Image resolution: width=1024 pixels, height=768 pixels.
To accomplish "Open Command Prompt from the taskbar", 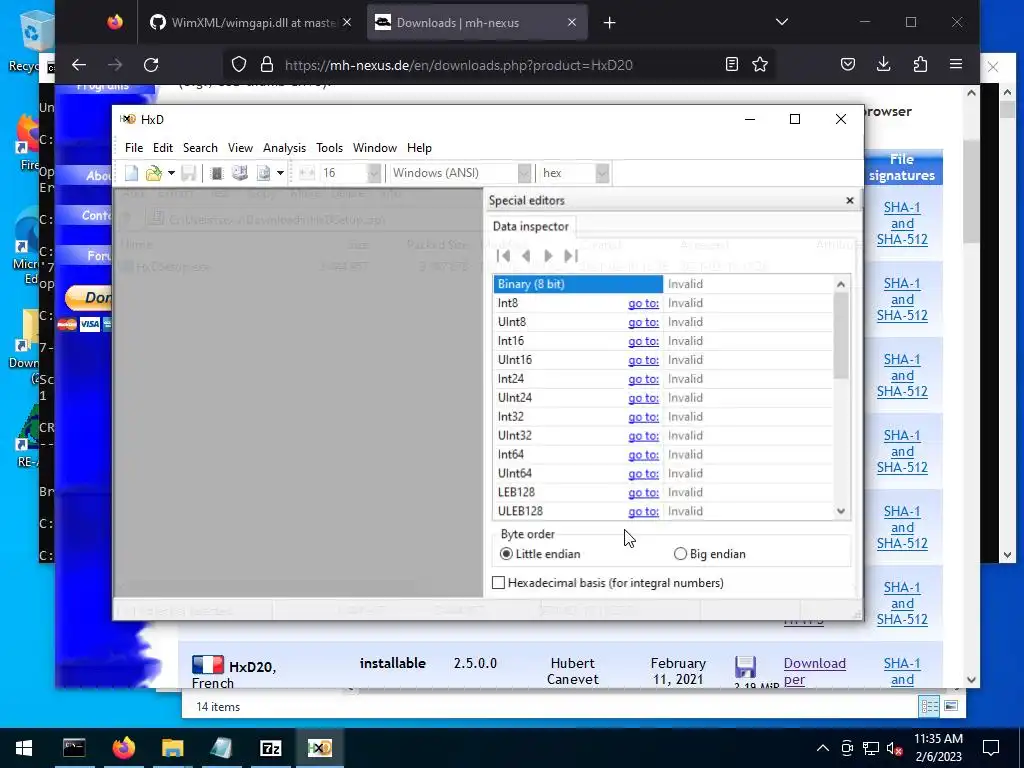I will [74, 748].
